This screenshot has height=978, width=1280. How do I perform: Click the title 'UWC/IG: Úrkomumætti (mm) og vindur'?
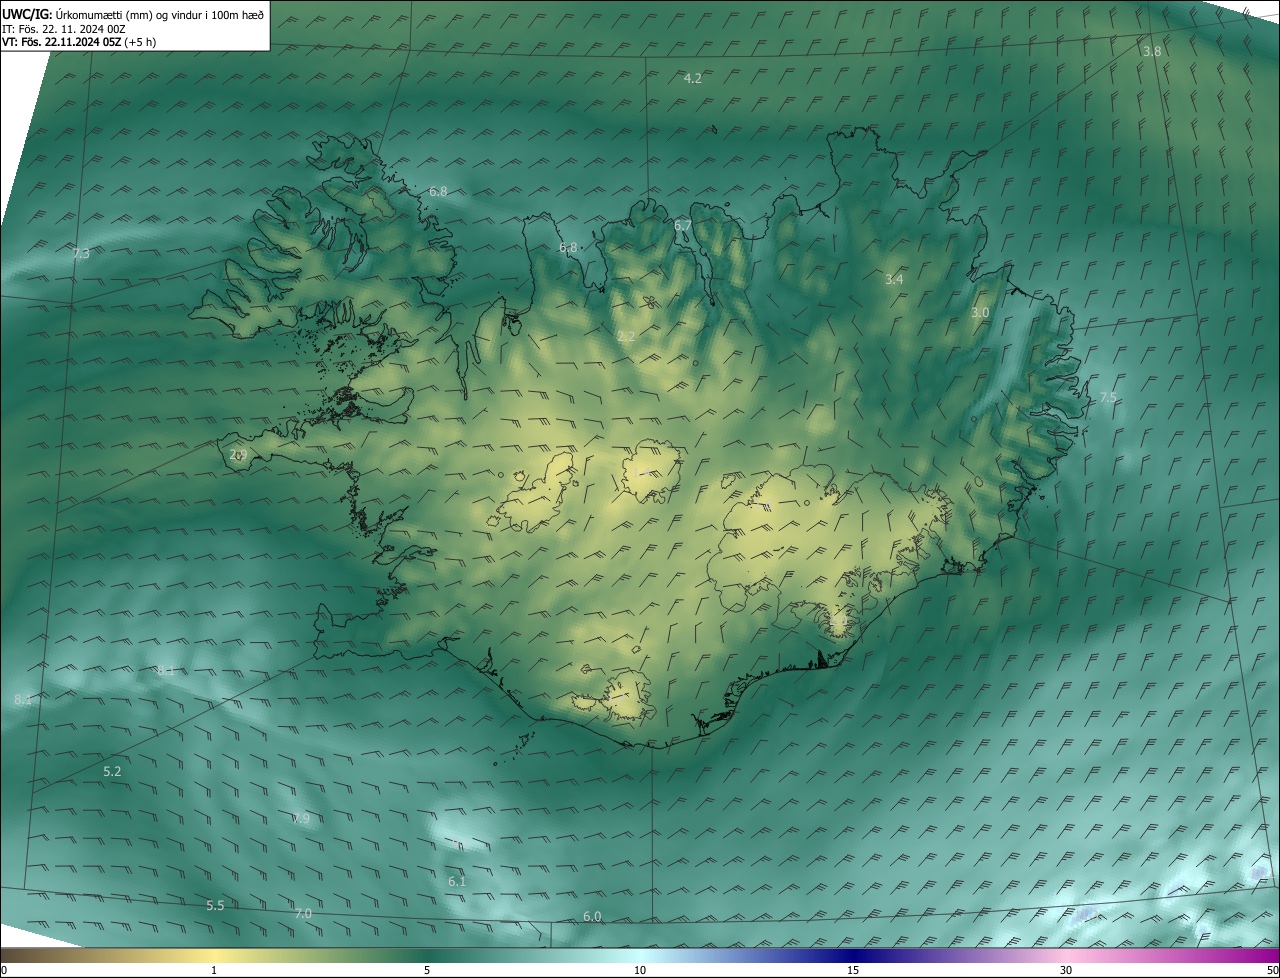(133, 14)
